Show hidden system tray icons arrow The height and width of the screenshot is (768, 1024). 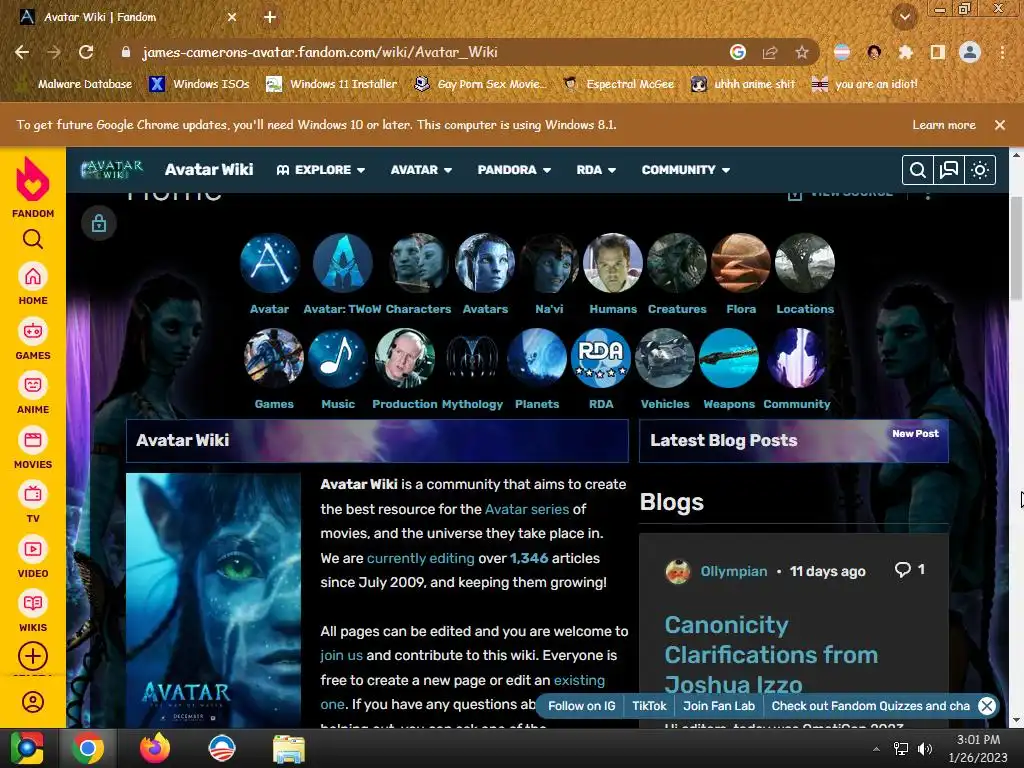coord(876,748)
